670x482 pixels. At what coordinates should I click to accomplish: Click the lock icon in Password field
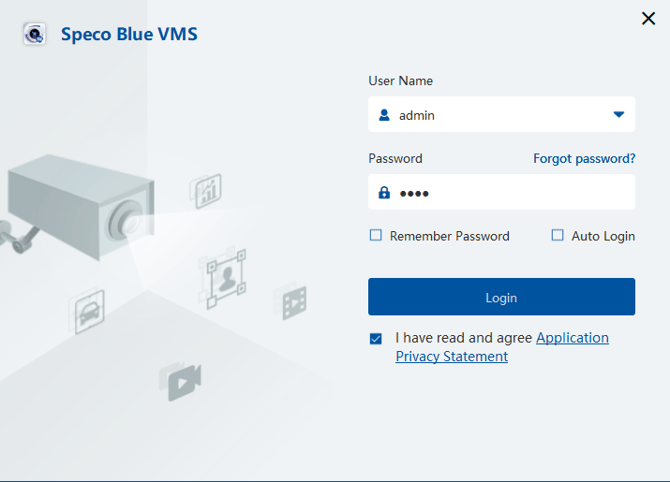click(384, 193)
